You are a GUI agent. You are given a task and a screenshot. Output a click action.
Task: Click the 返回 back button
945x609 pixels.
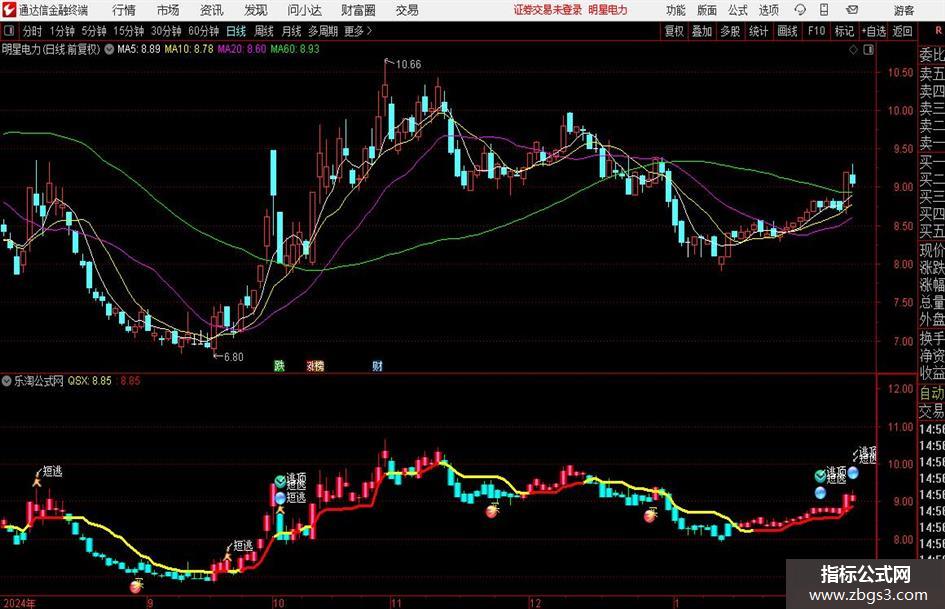902,31
